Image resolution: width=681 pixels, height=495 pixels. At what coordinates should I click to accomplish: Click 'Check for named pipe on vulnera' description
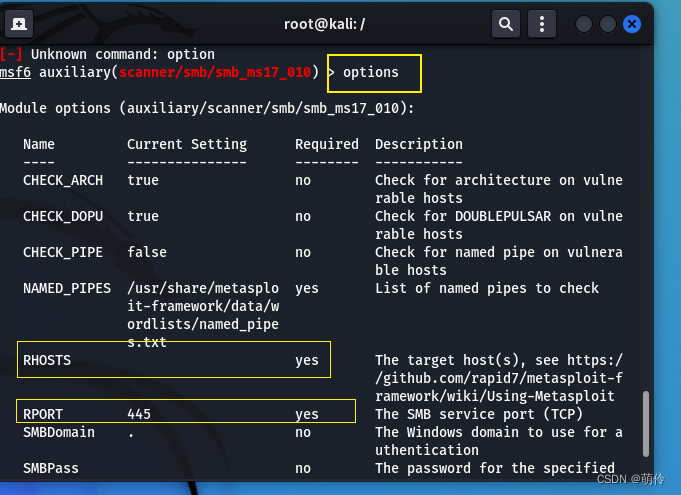tap(499, 252)
